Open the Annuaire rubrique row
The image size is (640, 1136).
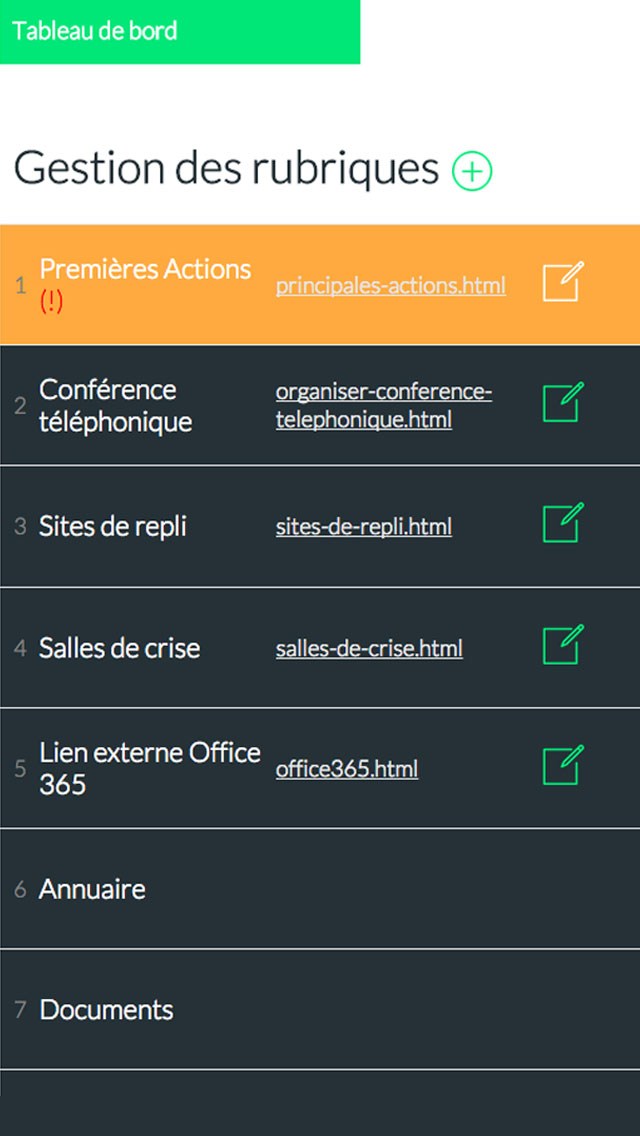click(x=92, y=889)
